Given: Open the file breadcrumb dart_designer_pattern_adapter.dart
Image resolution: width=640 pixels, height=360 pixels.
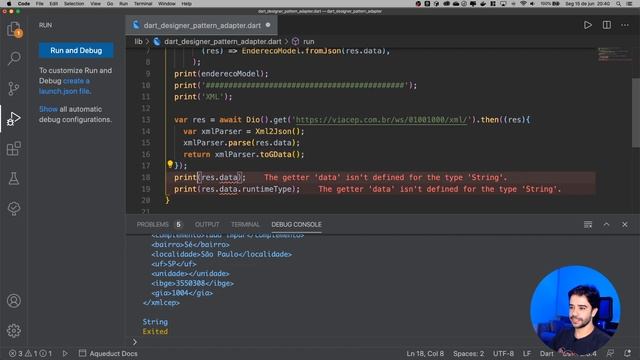Looking at the screenshot, I should point(222,42).
